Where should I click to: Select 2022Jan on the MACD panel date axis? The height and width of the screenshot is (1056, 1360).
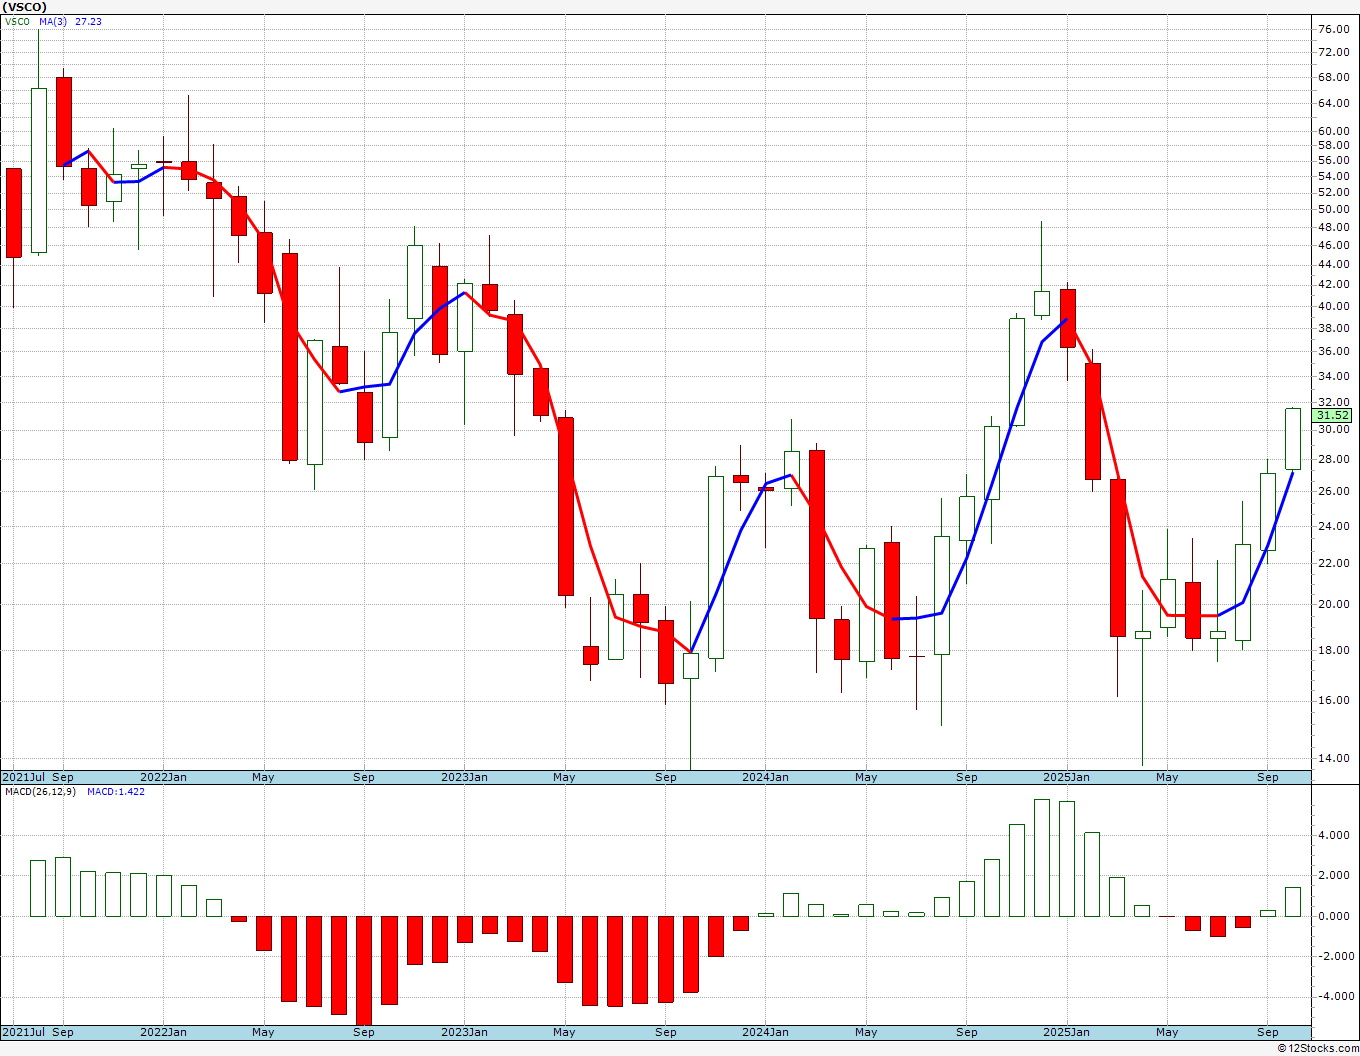click(x=163, y=1032)
